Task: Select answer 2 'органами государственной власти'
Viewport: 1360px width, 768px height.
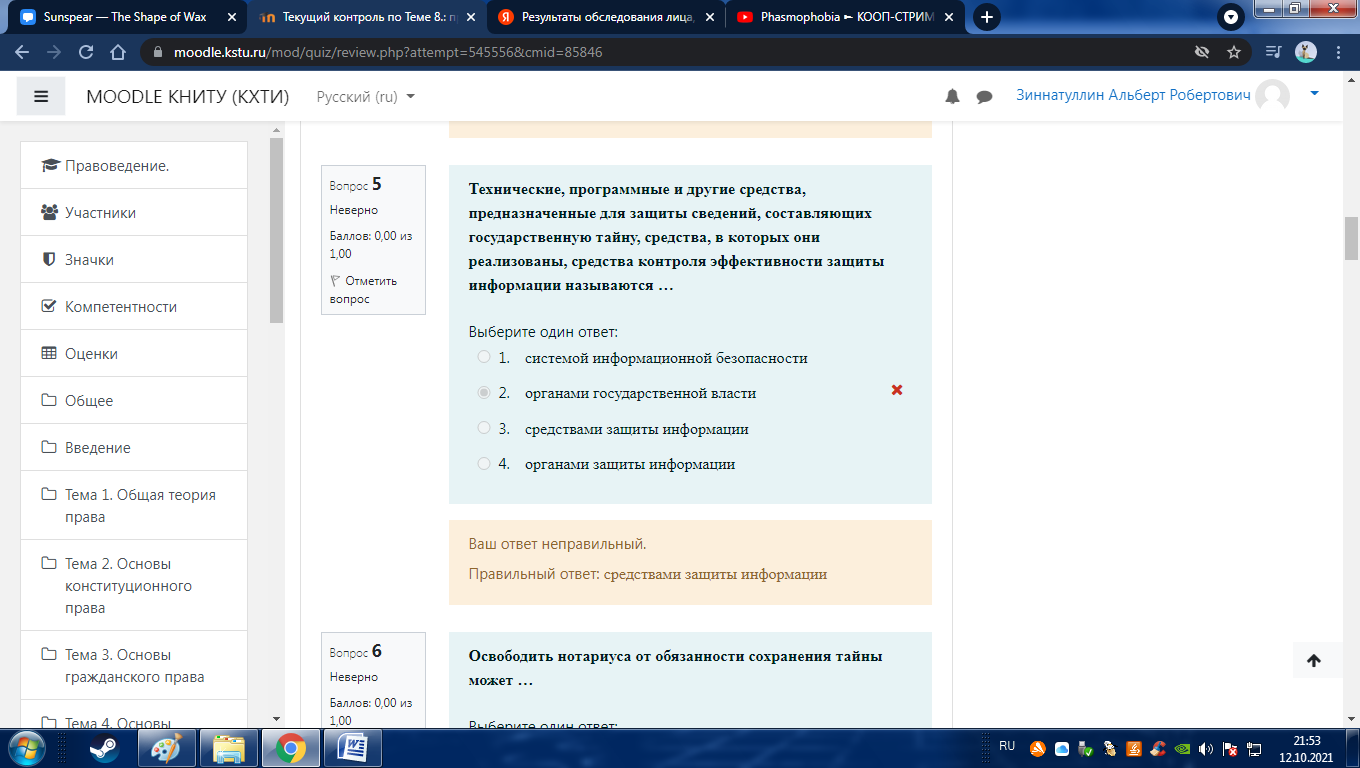Action: tap(484, 393)
